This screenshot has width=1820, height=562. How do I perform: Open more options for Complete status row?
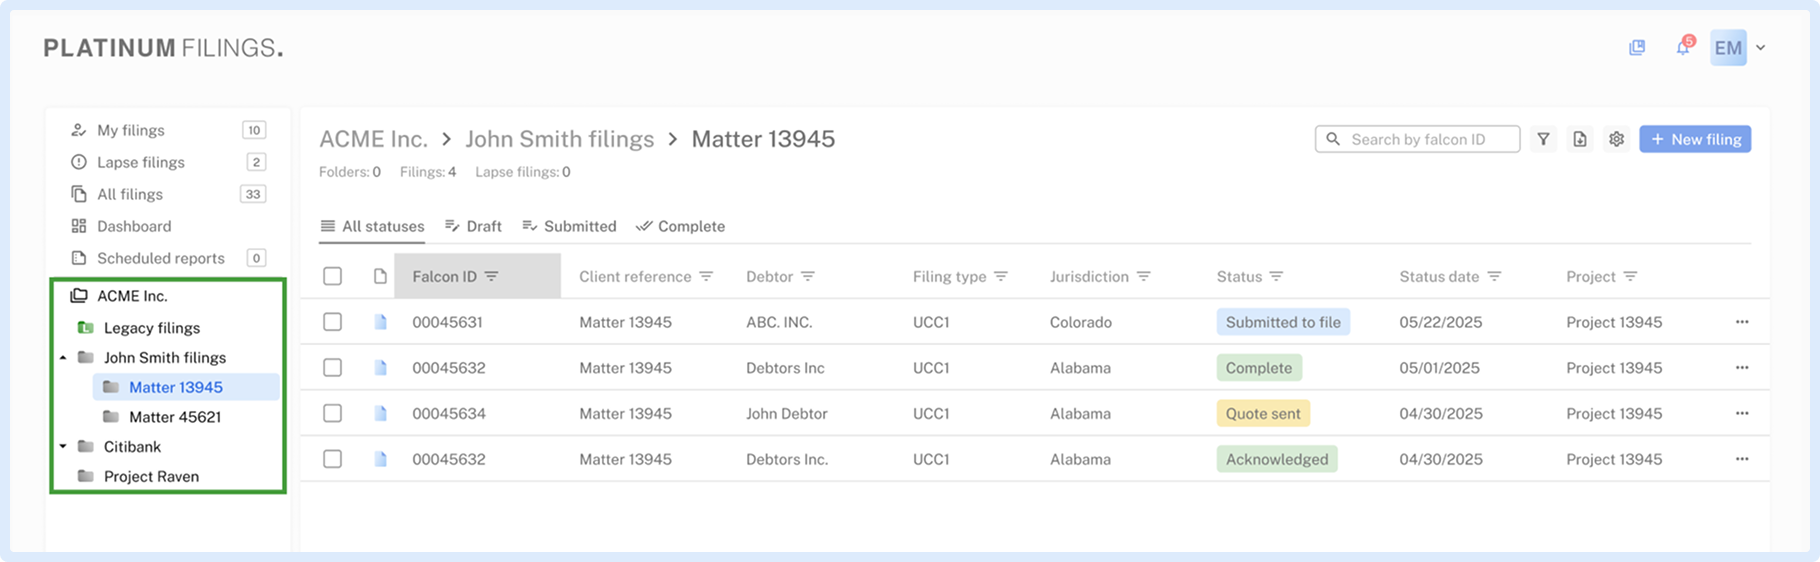pos(1742,367)
